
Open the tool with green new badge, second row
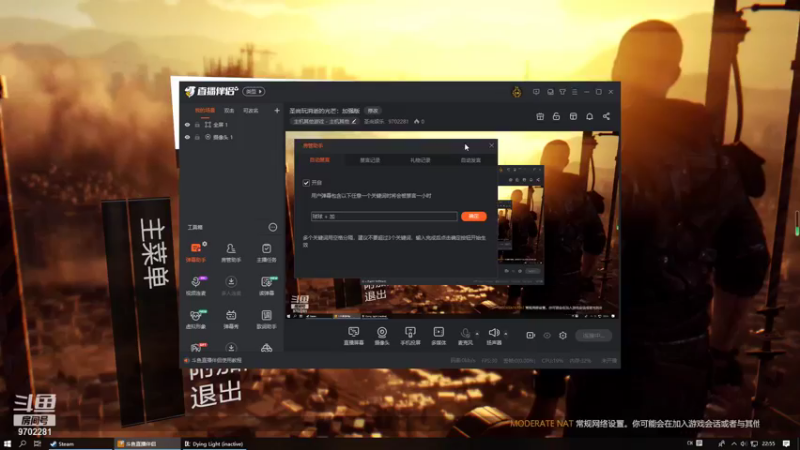coord(266,285)
